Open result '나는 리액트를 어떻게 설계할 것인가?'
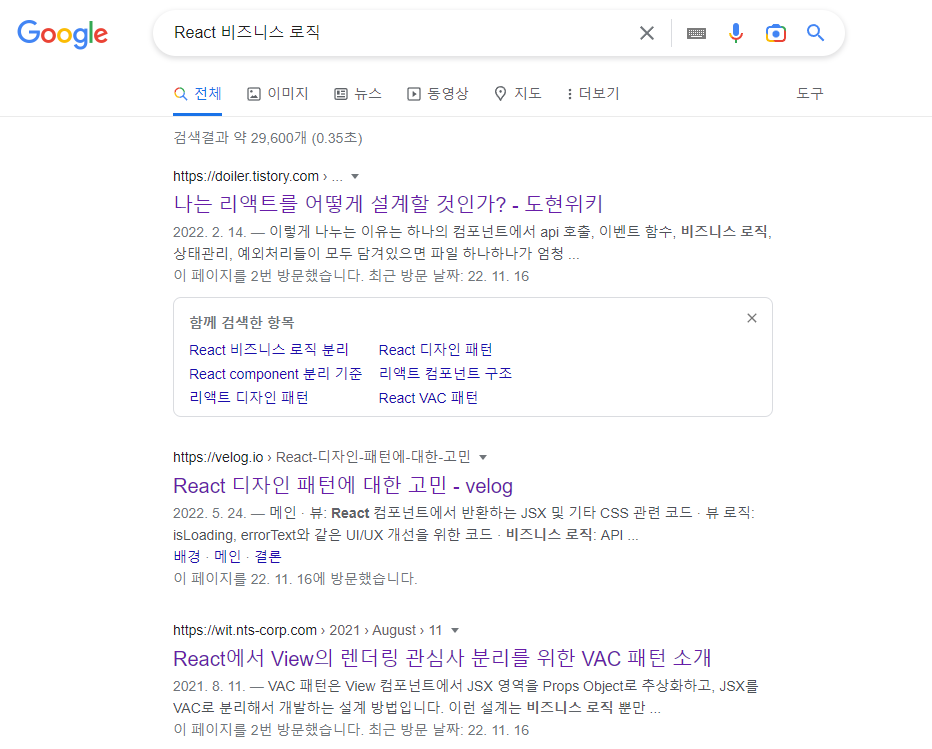The width and height of the screenshot is (932, 749). coord(388,204)
